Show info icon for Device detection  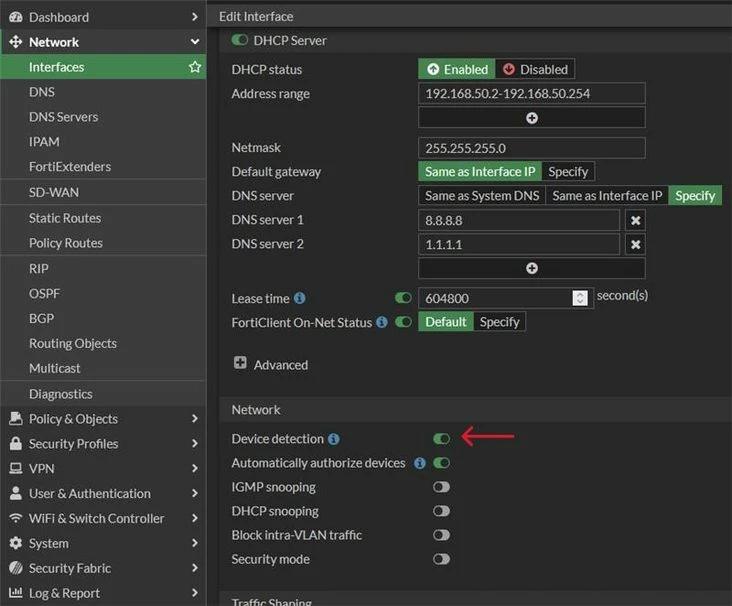coord(333,439)
